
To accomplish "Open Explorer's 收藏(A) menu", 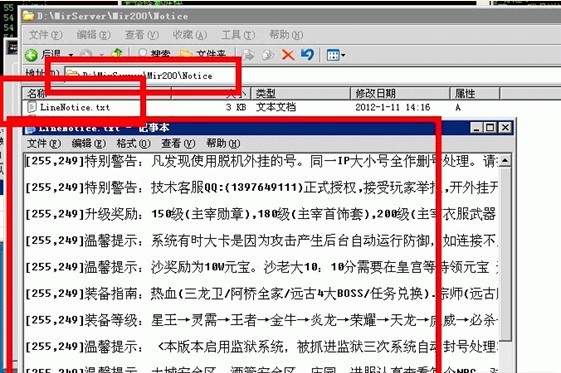I will (190, 35).
